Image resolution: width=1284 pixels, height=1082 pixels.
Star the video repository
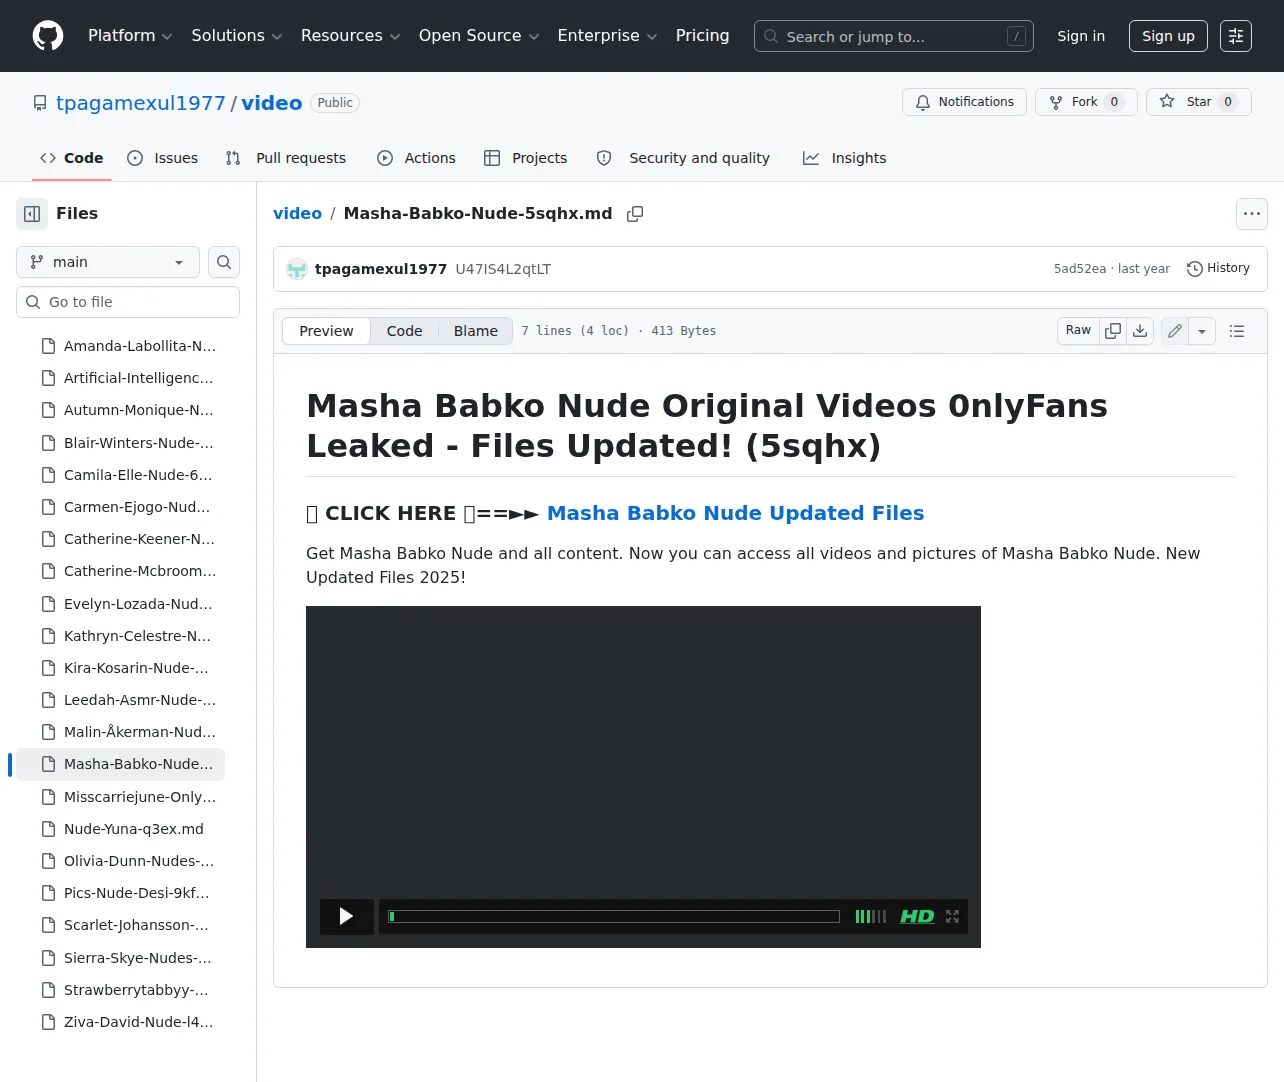point(1198,102)
